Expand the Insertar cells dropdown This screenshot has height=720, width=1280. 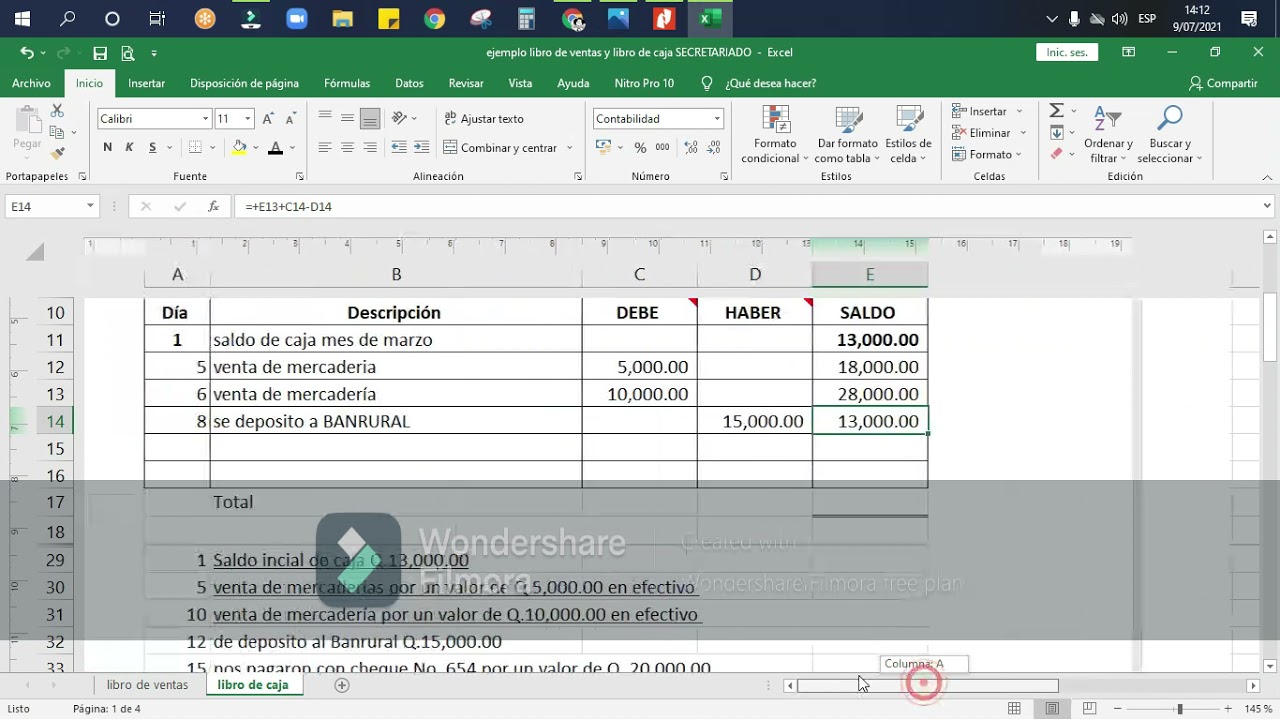1019,111
